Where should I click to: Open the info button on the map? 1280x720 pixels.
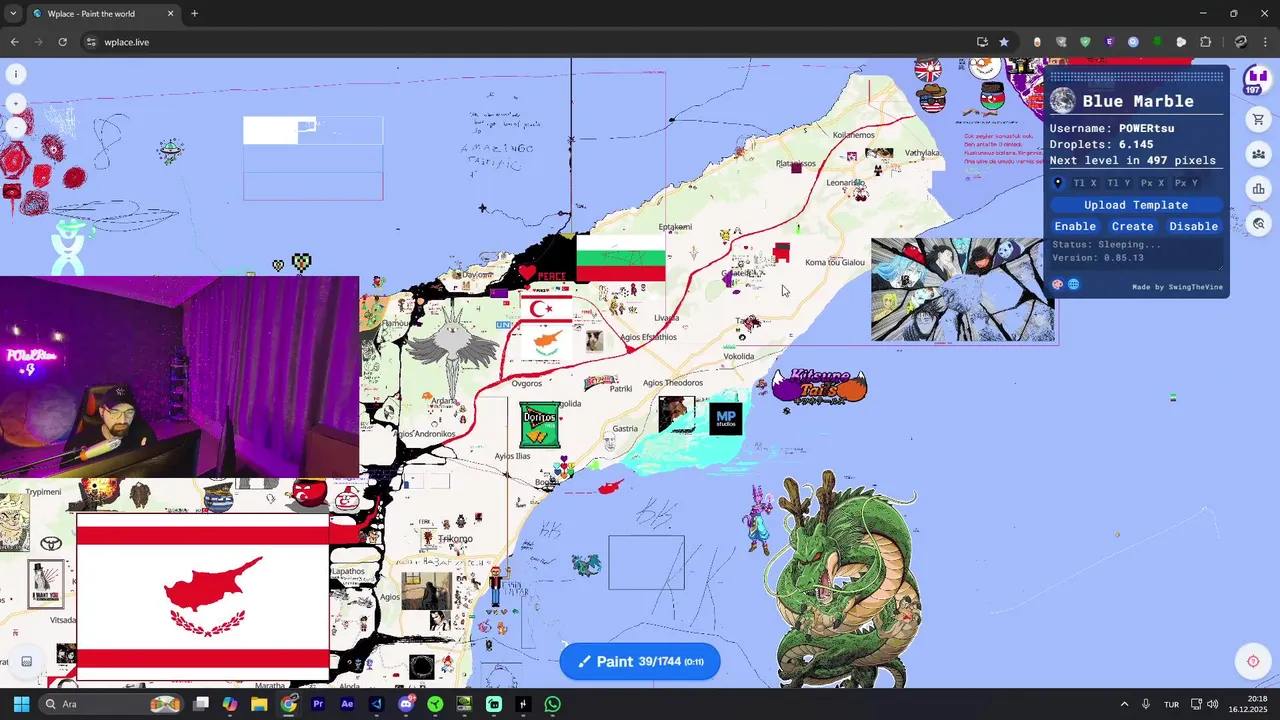[x=16, y=74]
